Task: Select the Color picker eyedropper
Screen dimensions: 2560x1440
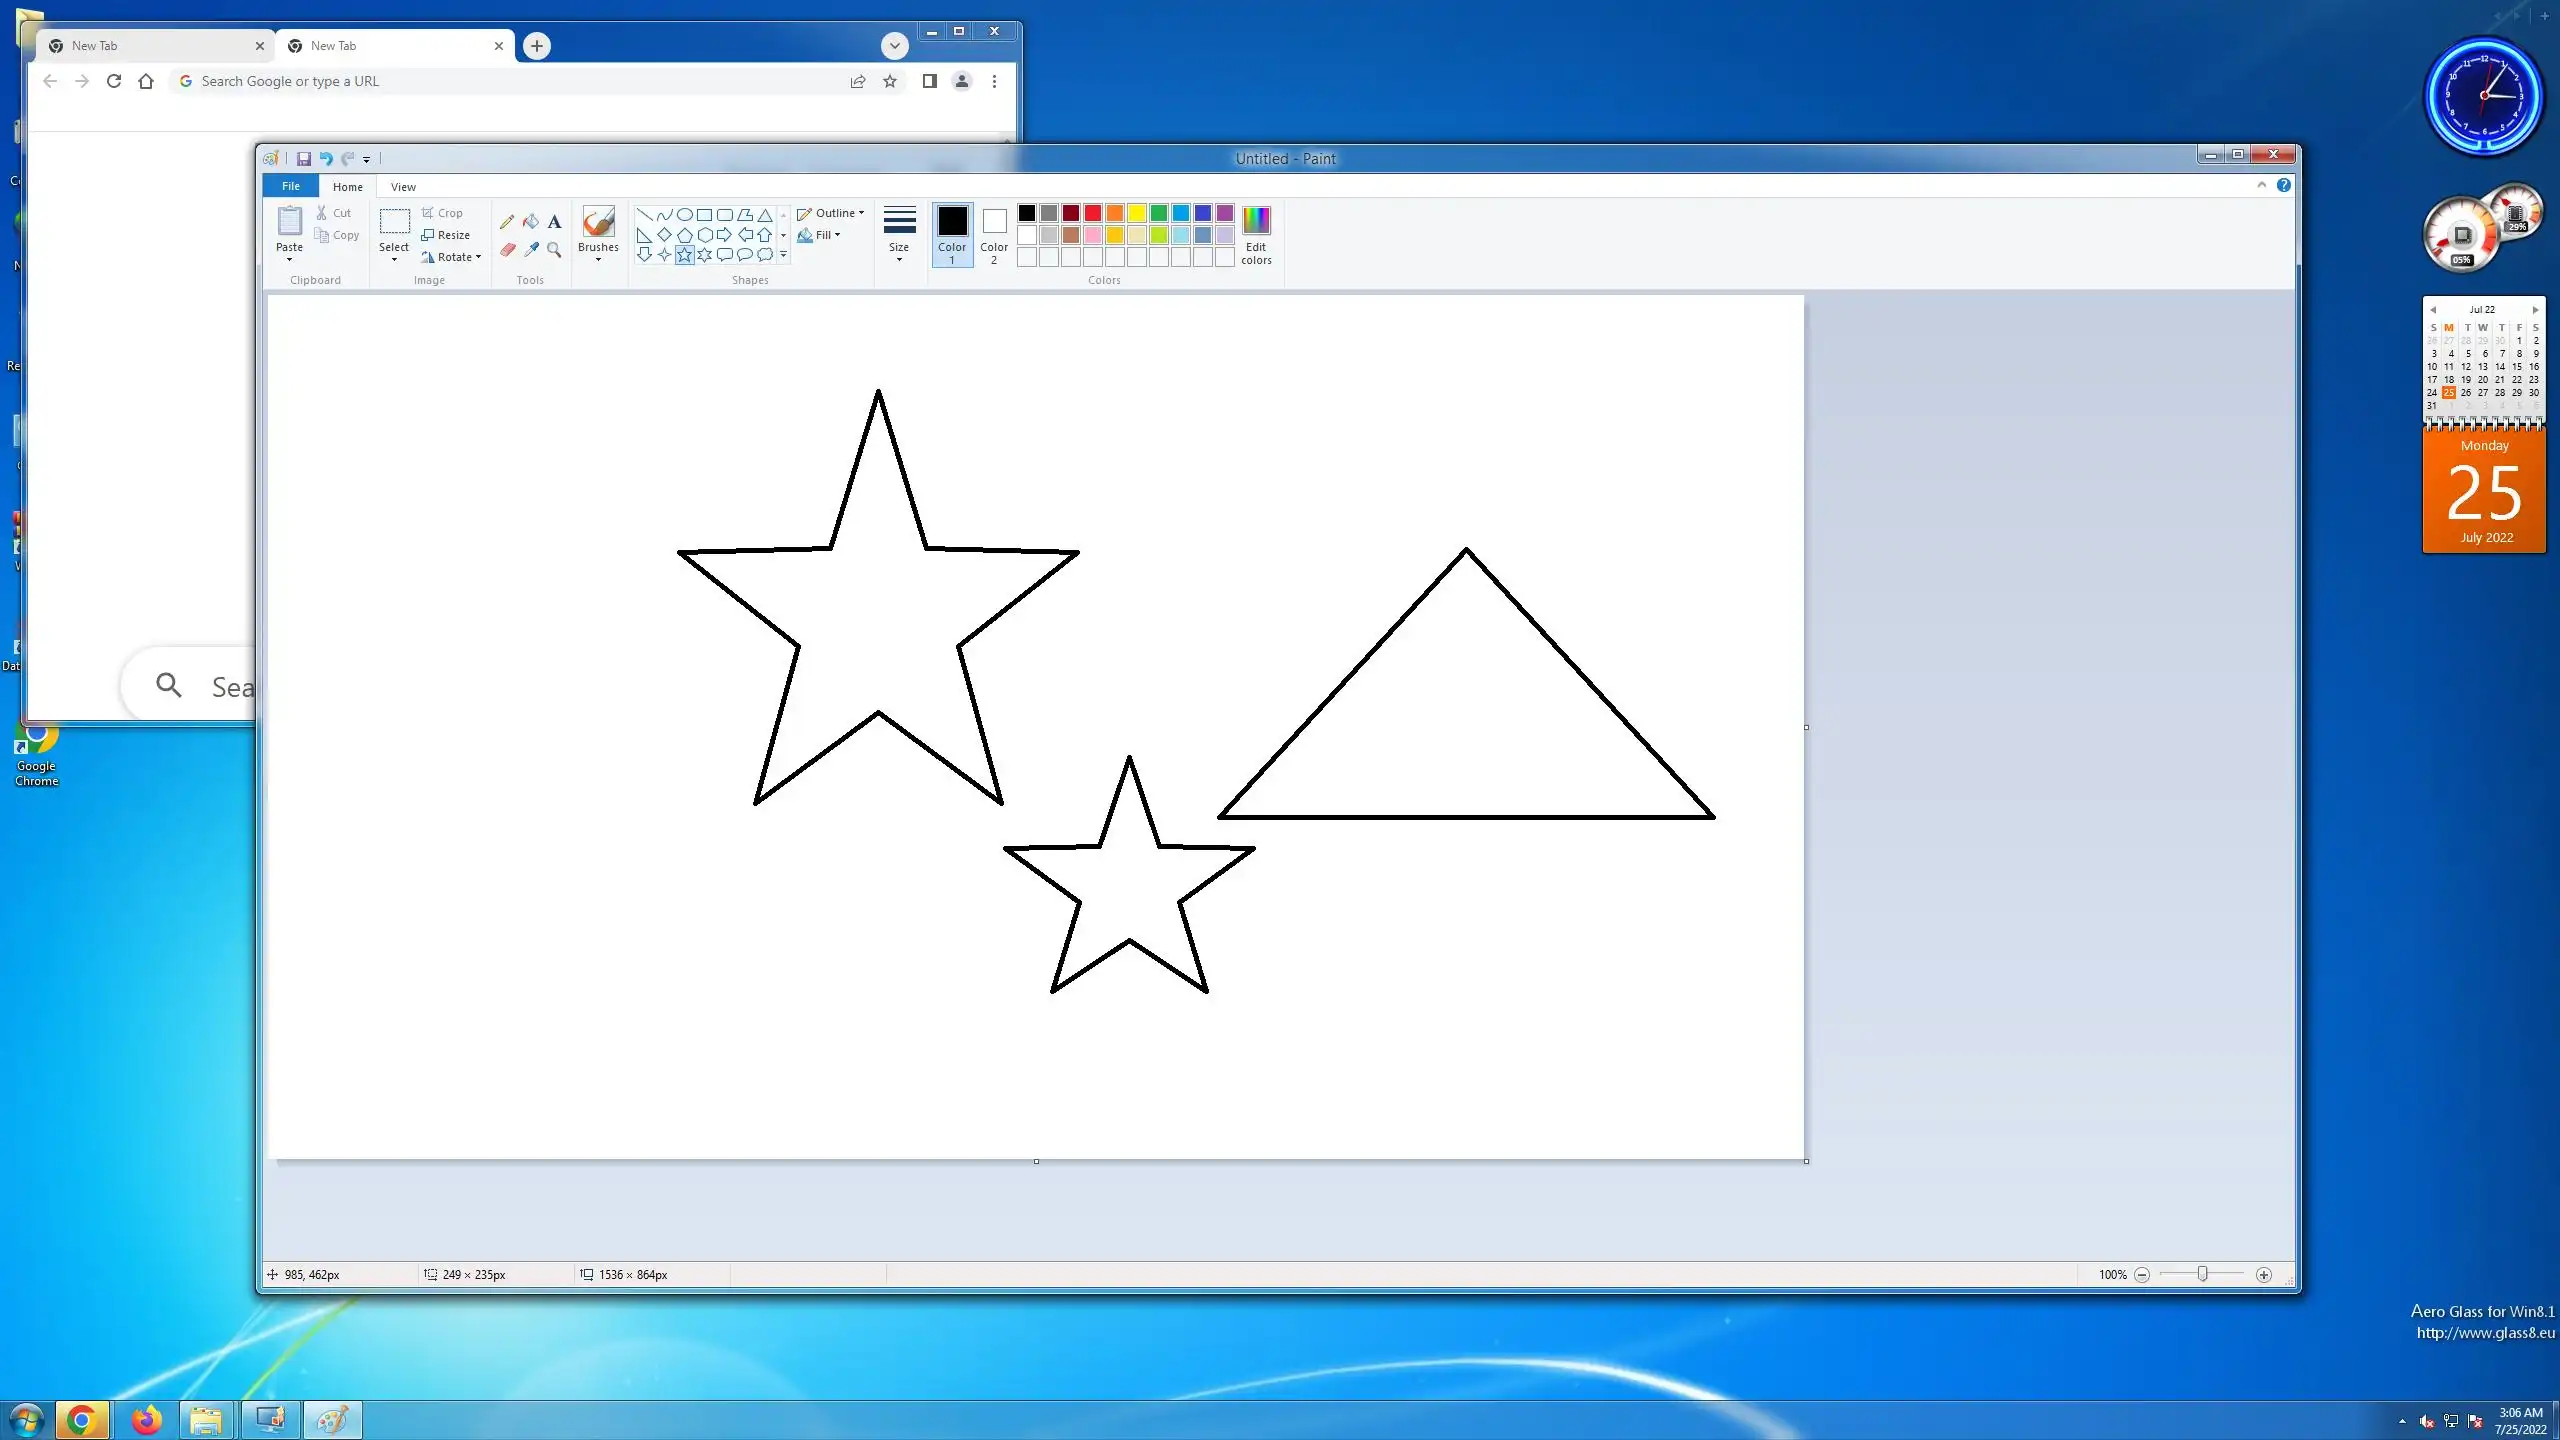Action: (x=531, y=250)
